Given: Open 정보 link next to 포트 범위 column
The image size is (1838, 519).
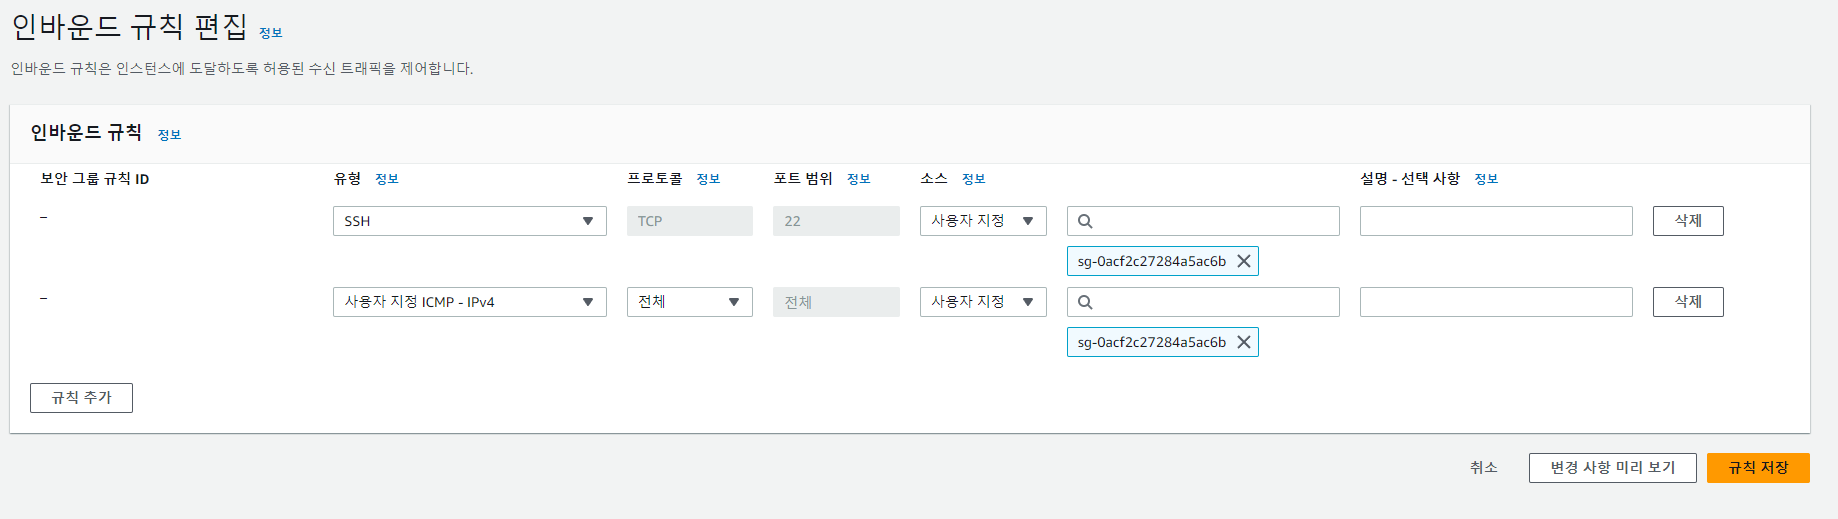Looking at the screenshot, I should [859, 179].
